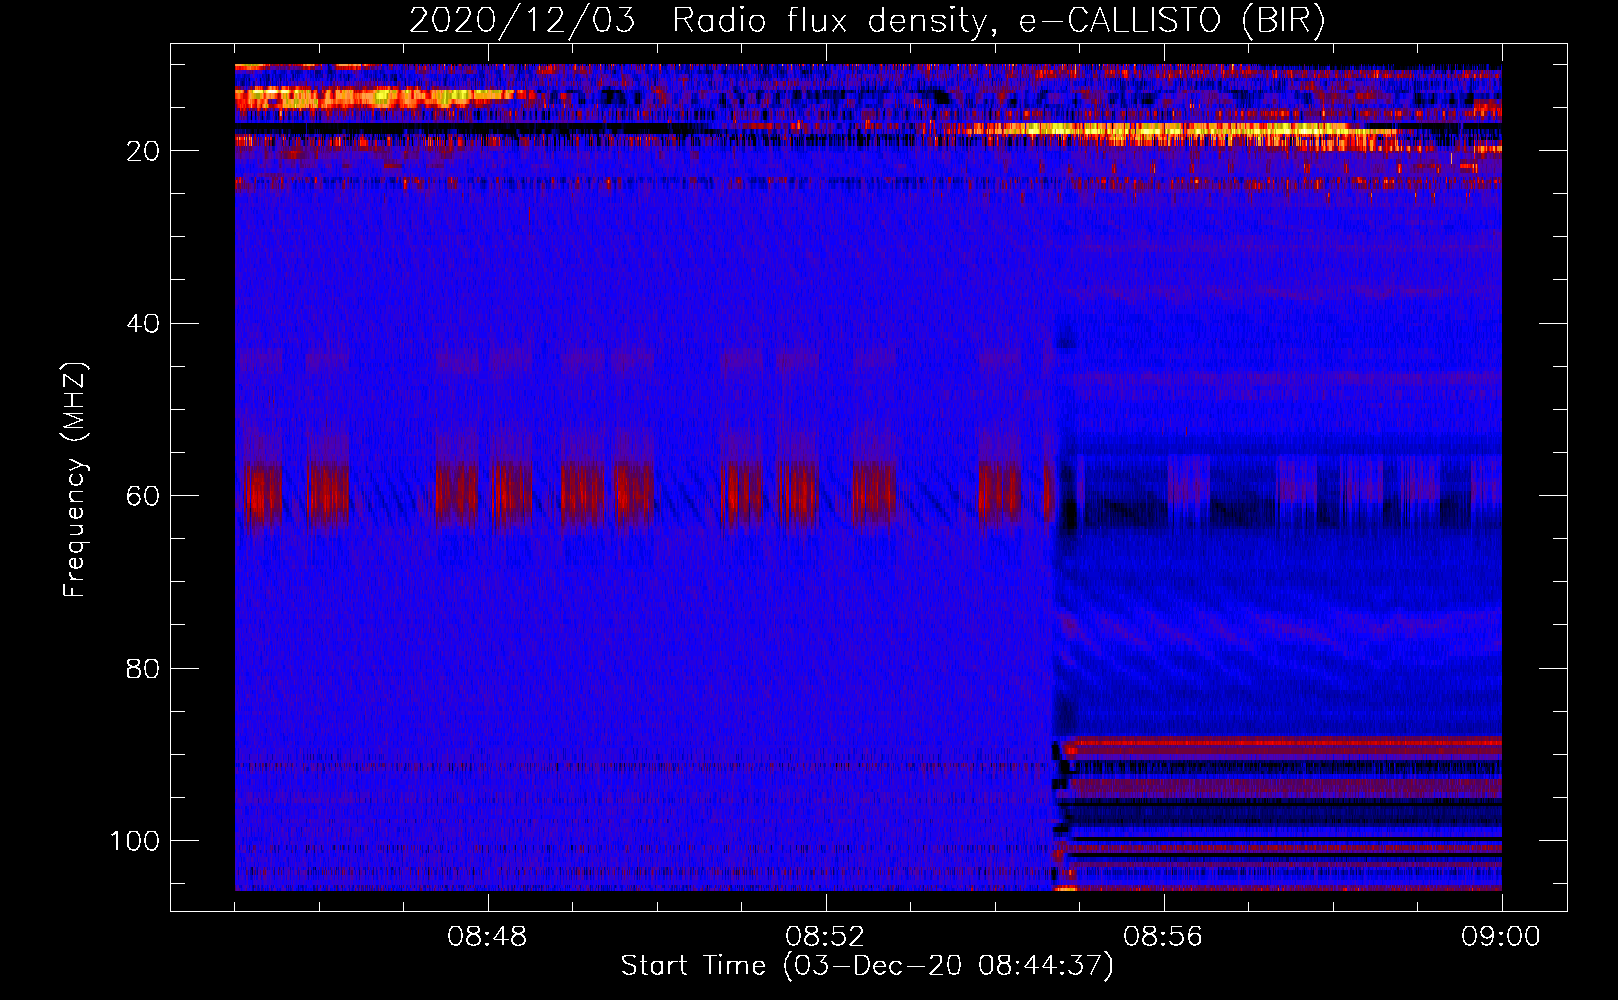The image size is (1618, 1000).
Task: Click the "08:52" time tick label
Action: (825, 937)
